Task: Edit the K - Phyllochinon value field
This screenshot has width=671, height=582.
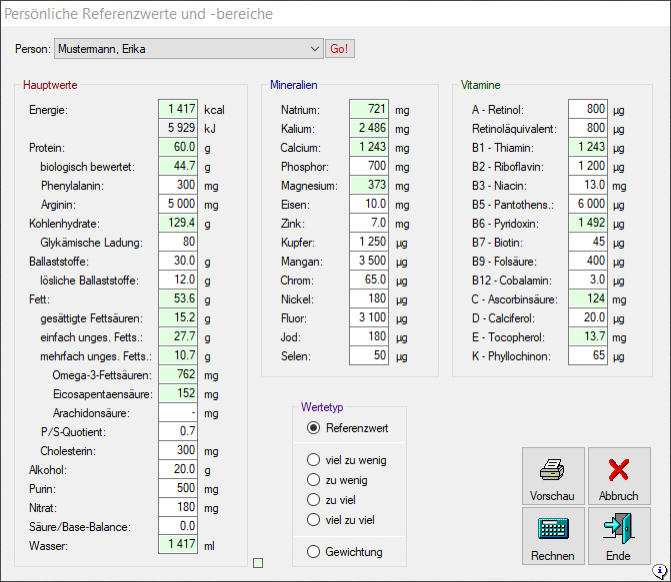Action: point(587,356)
